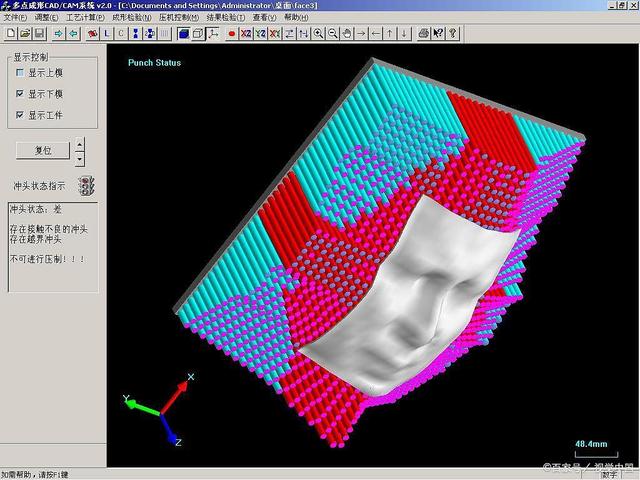Open the 压机控制 menu
Viewport: 640px width, 480px height.
coord(181,18)
